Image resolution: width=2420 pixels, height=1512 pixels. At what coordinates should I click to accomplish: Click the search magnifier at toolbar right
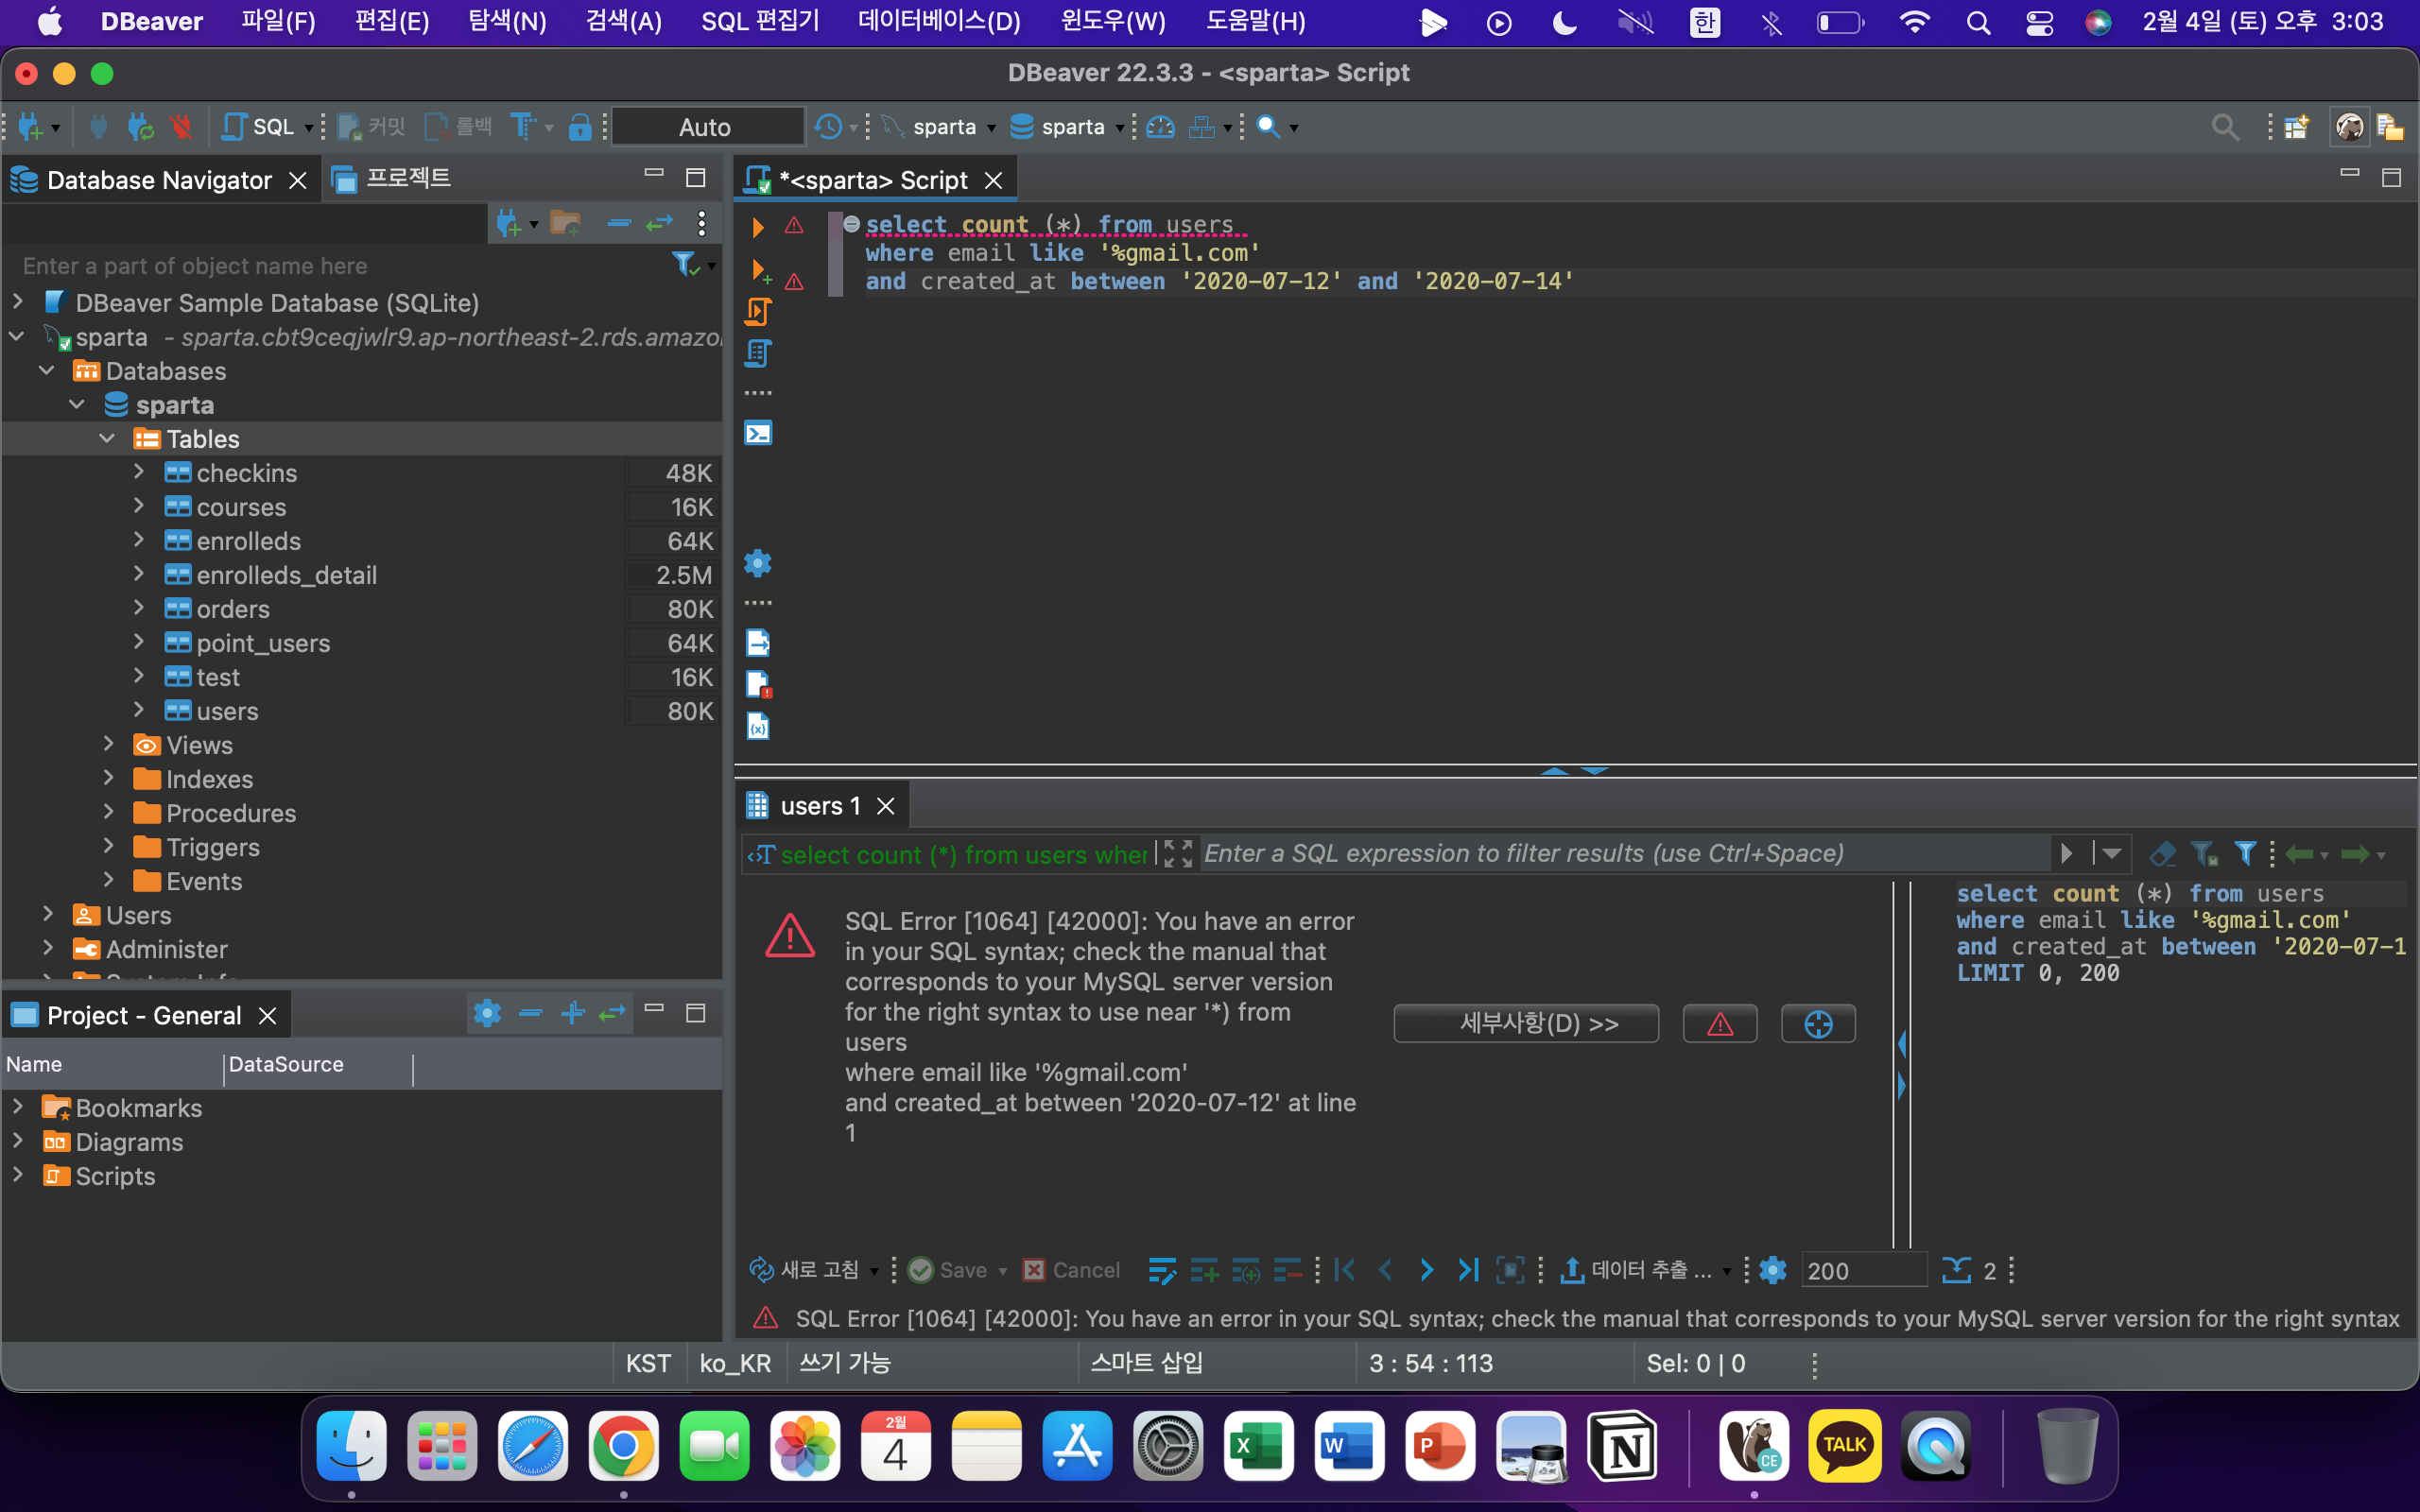pos(2225,127)
